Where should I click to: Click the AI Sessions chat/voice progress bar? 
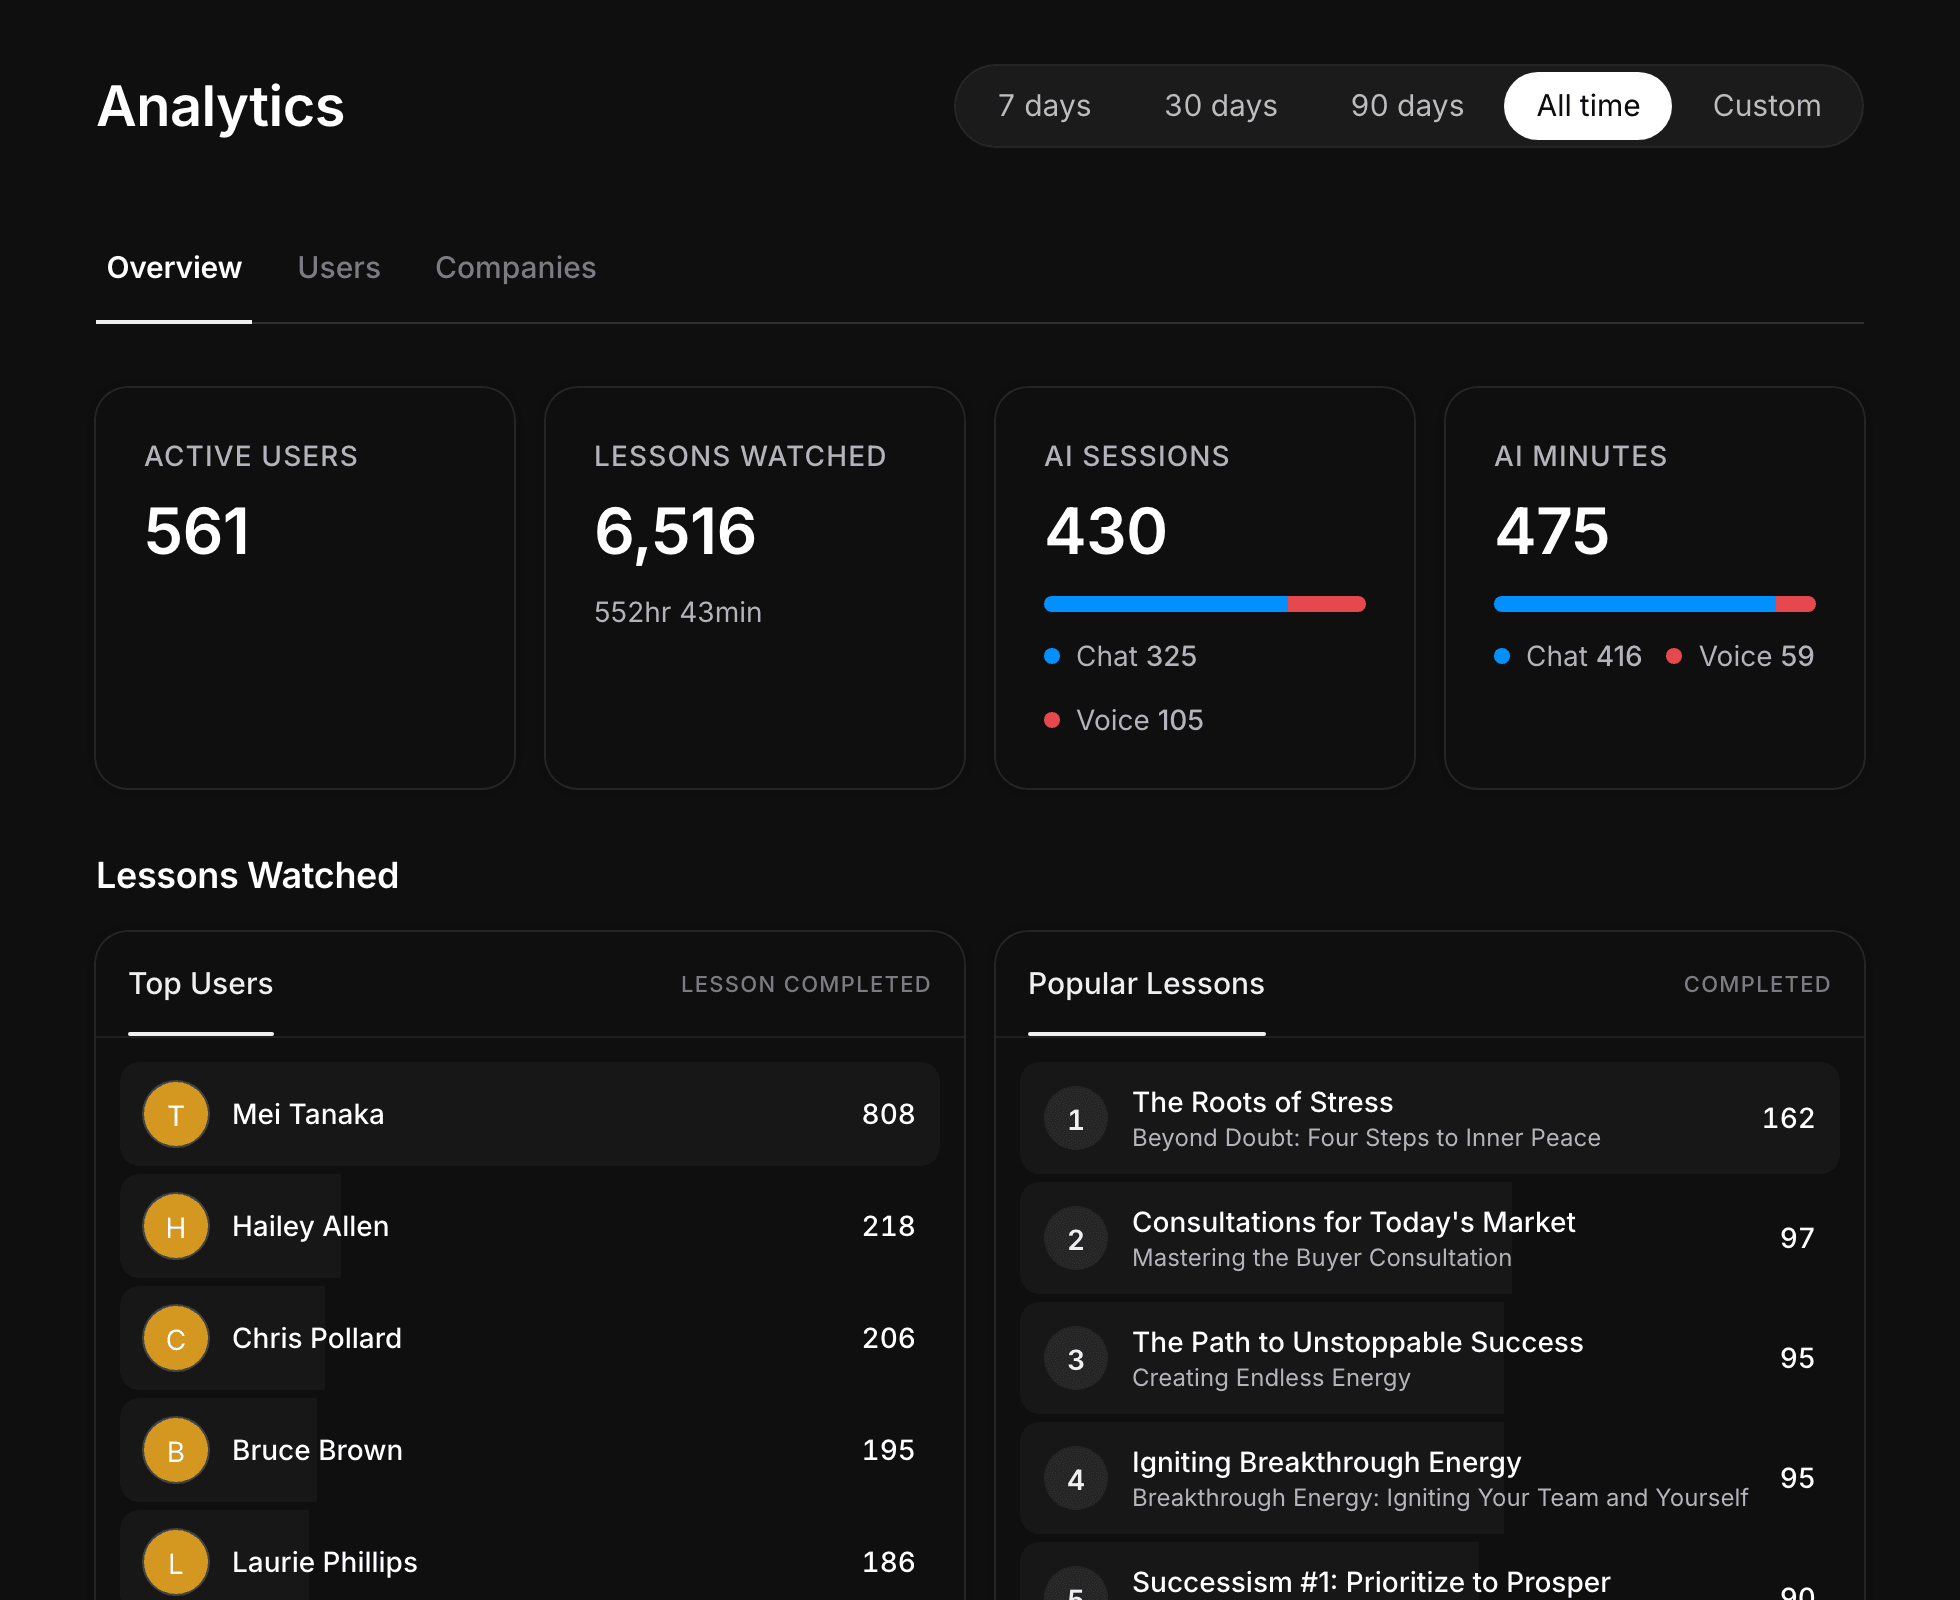(1205, 604)
